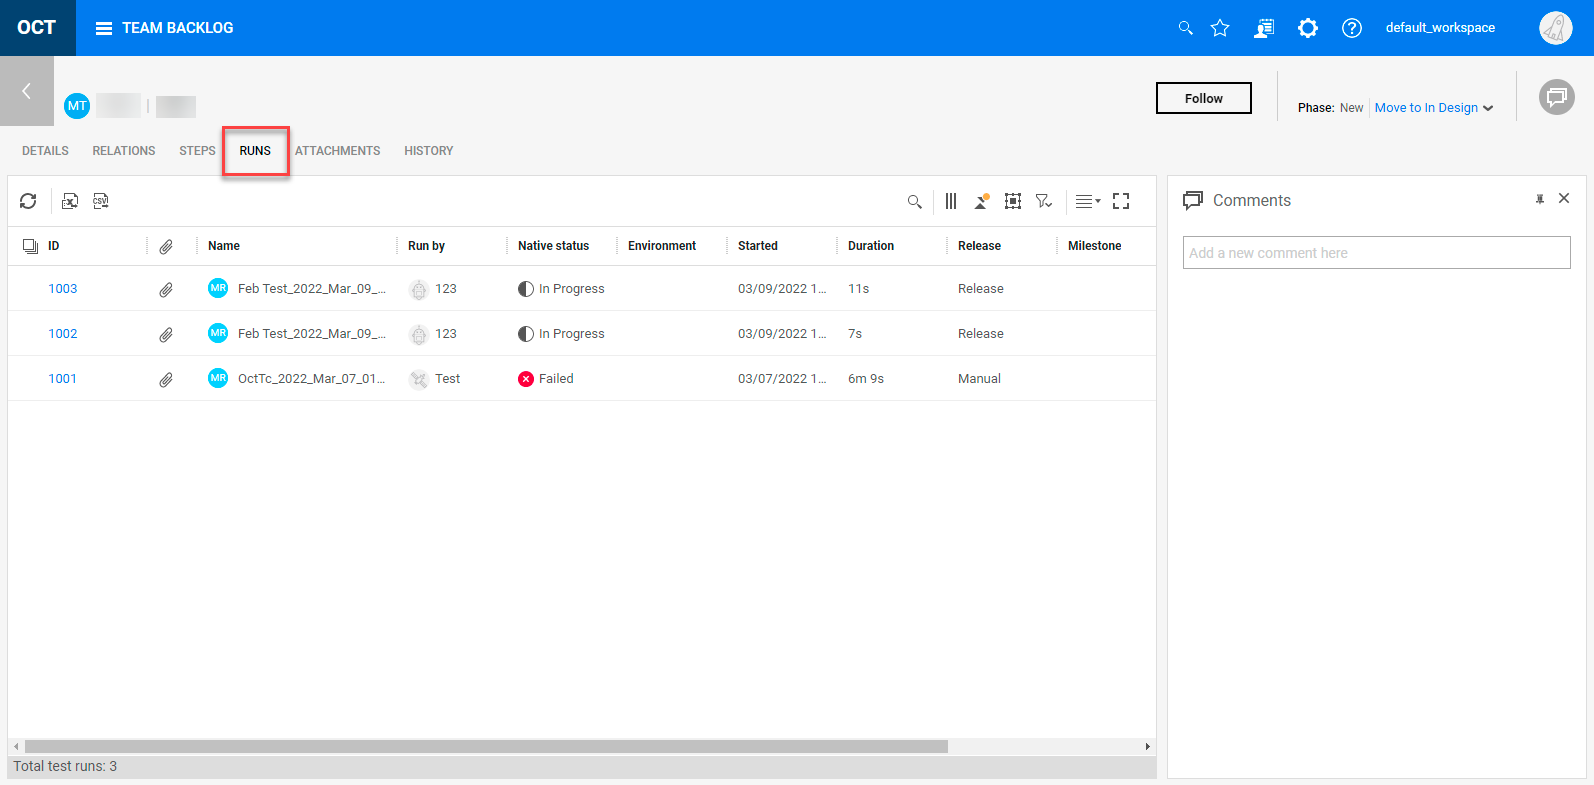Open My Work icon in header
Viewport: 1594px width, 785px height.
click(x=1264, y=28)
